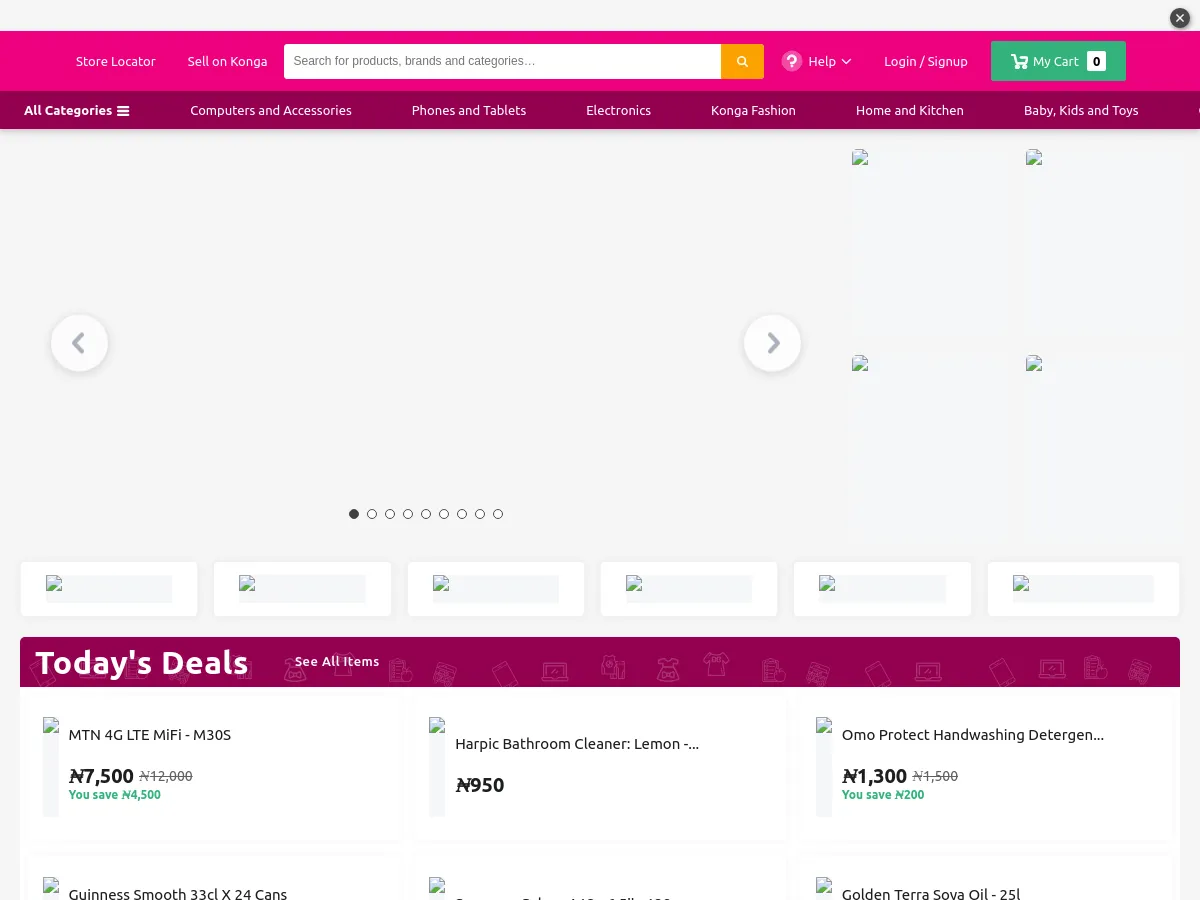Click the Help question-mark icon
Image resolution: width=1200 pixels, height=900 pixels.
click(x=791, y=61)
